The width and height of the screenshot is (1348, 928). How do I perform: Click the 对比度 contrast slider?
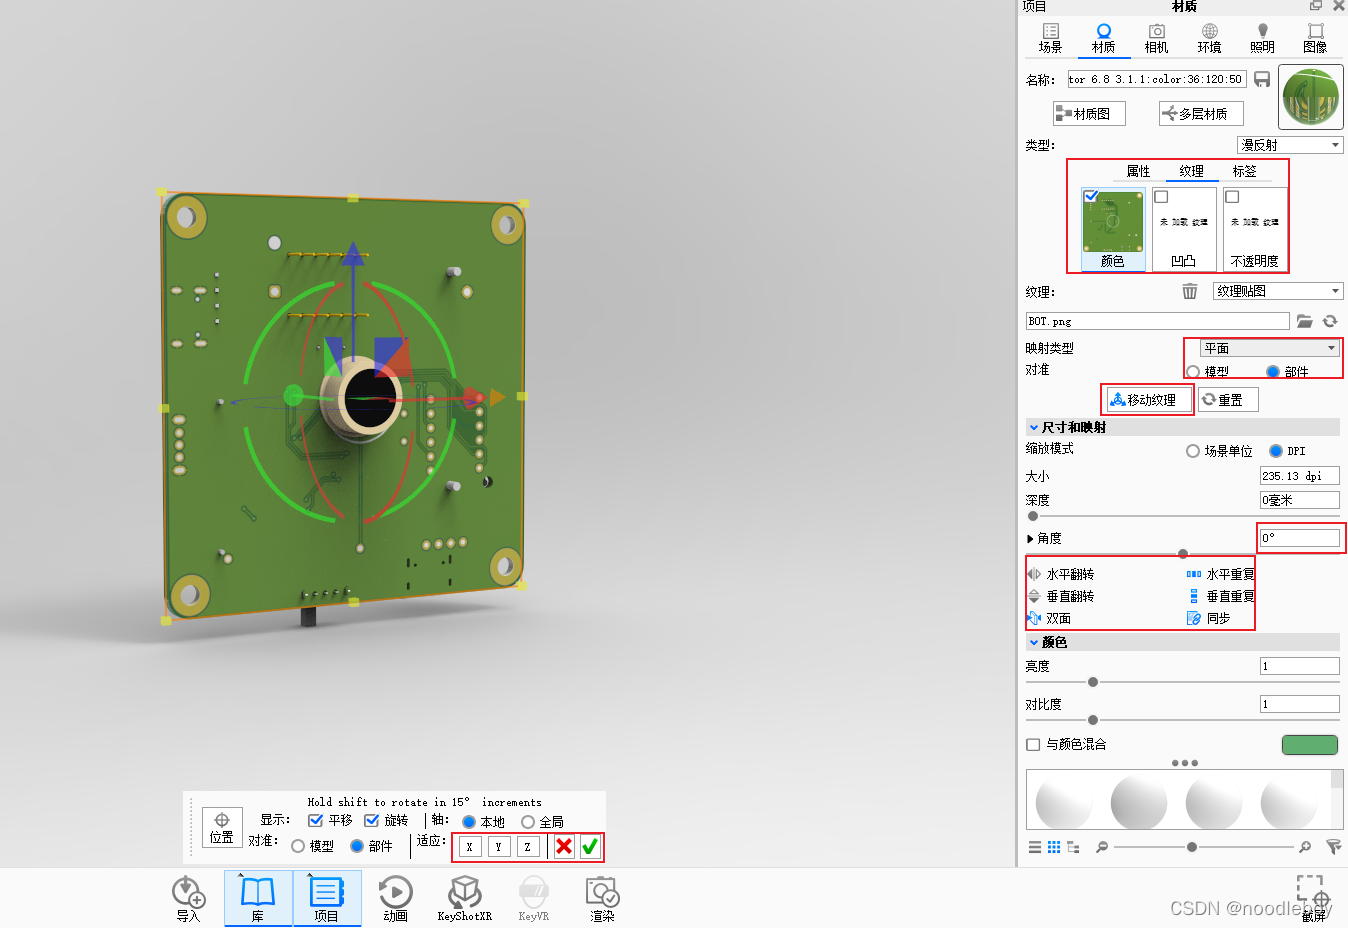(1183, 720)
